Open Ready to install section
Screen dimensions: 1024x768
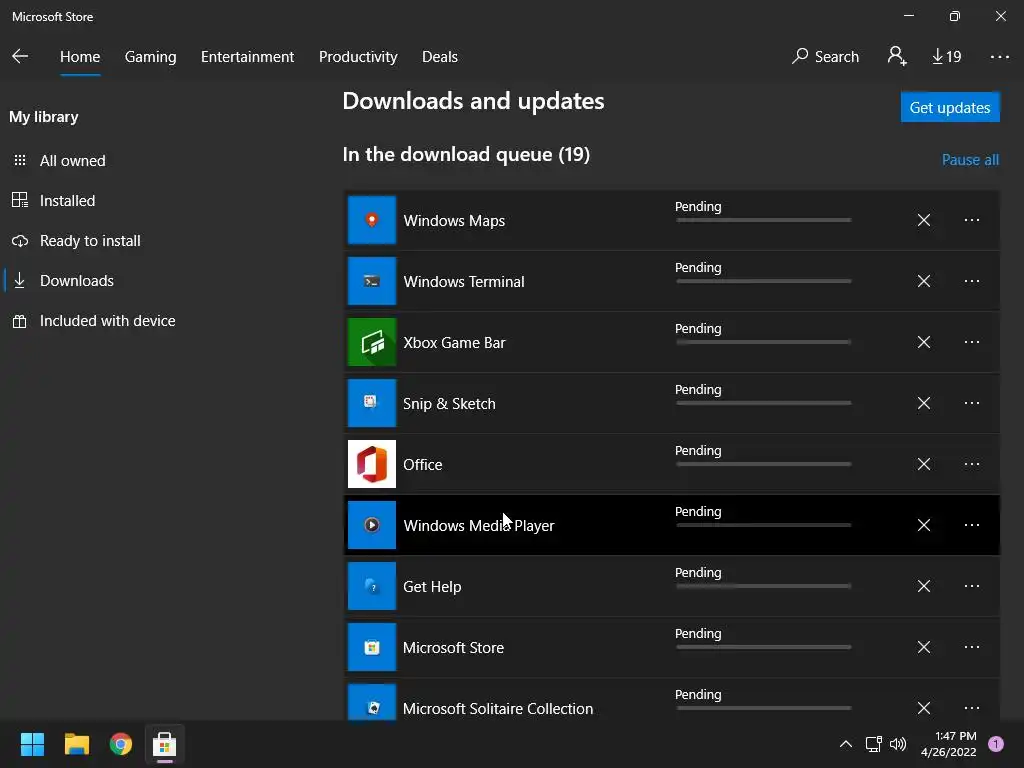[x=76, y=241]
